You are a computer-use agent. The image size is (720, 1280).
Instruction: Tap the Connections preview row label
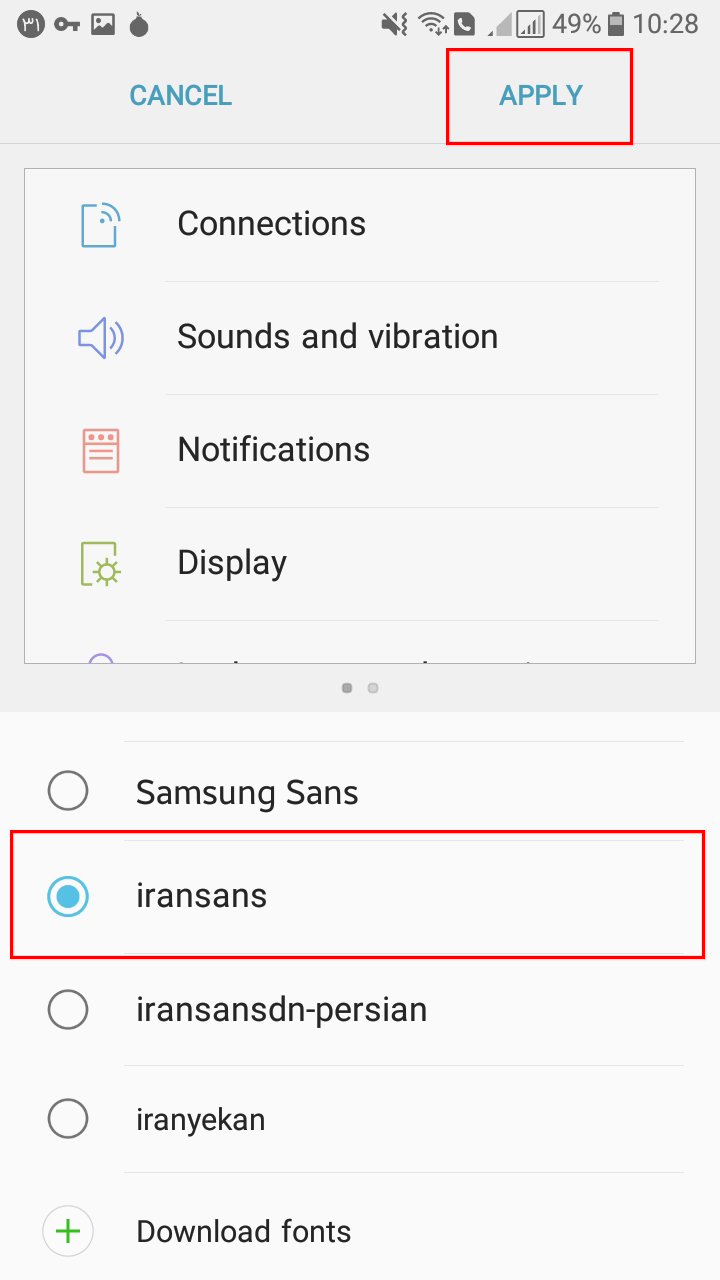(x=272, y=224)
